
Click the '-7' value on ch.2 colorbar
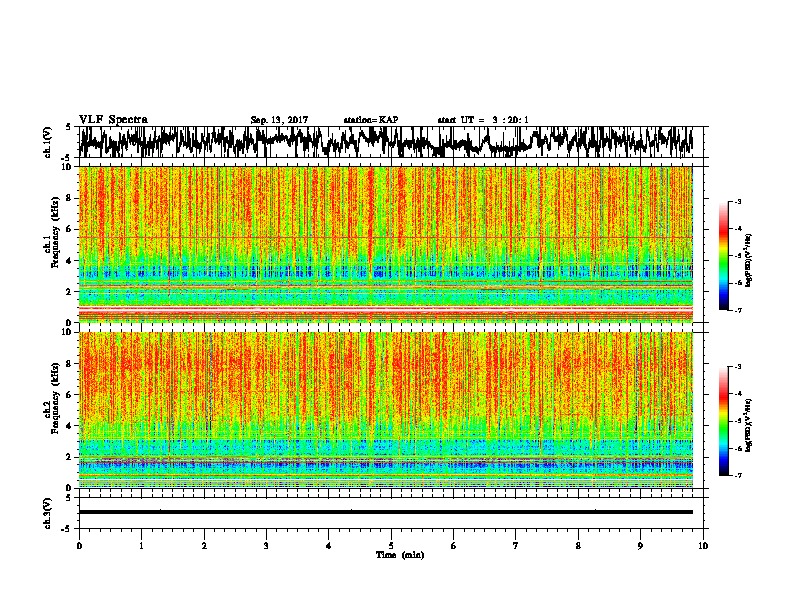tap(738, 476)
